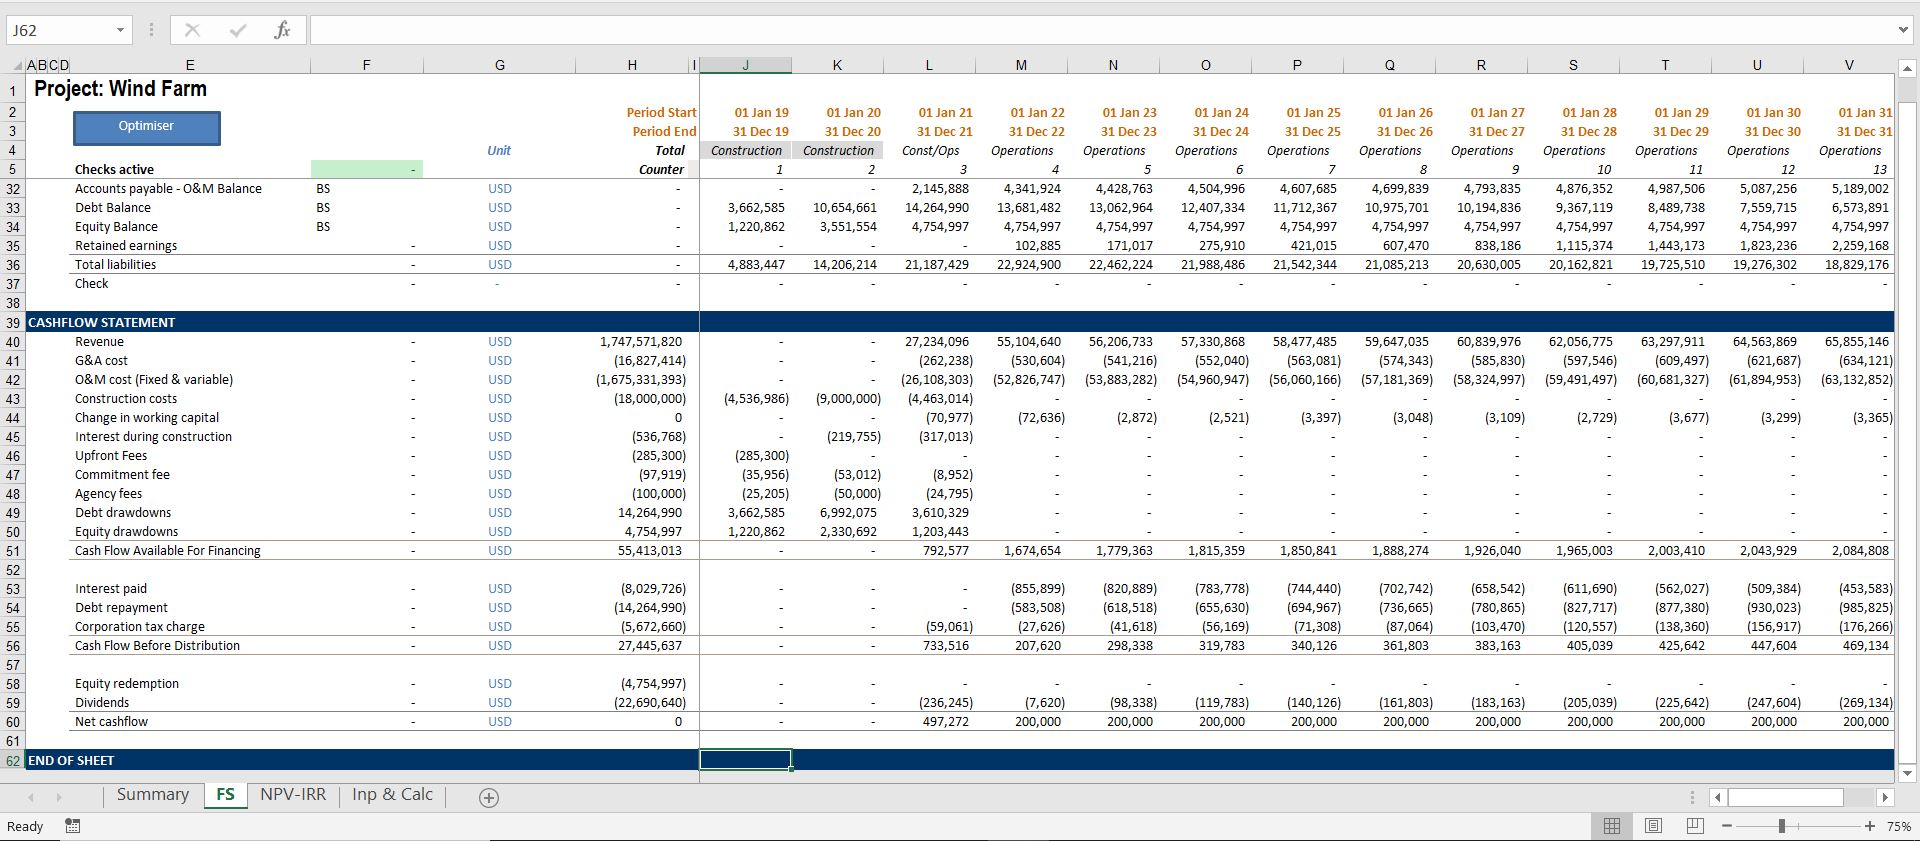Open the Name Box dropdown arrow
The height and width of the screenshot is (841, 1920).
tap(120, 30)
